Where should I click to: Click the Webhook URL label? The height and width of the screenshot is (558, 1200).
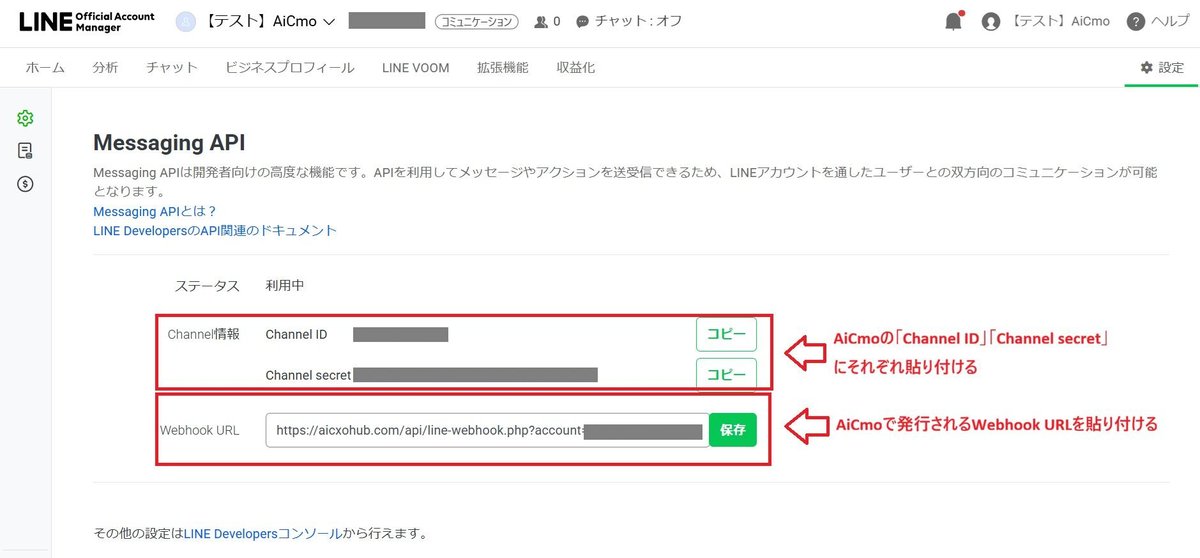pyautogui.click(x=199, y=430)
